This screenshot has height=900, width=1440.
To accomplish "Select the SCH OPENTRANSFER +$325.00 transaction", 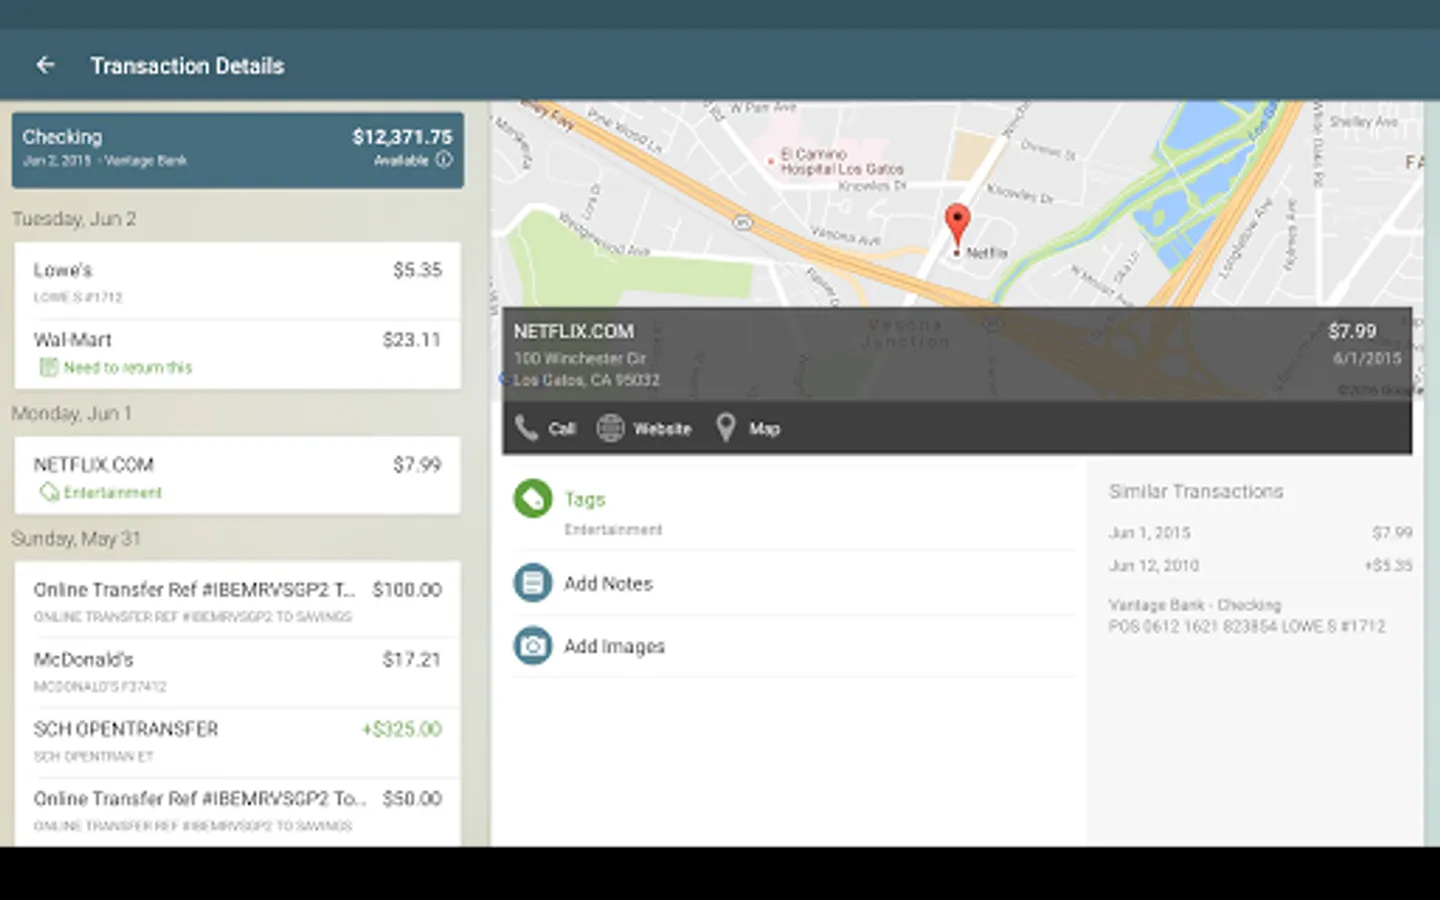I will click(238, 742).
